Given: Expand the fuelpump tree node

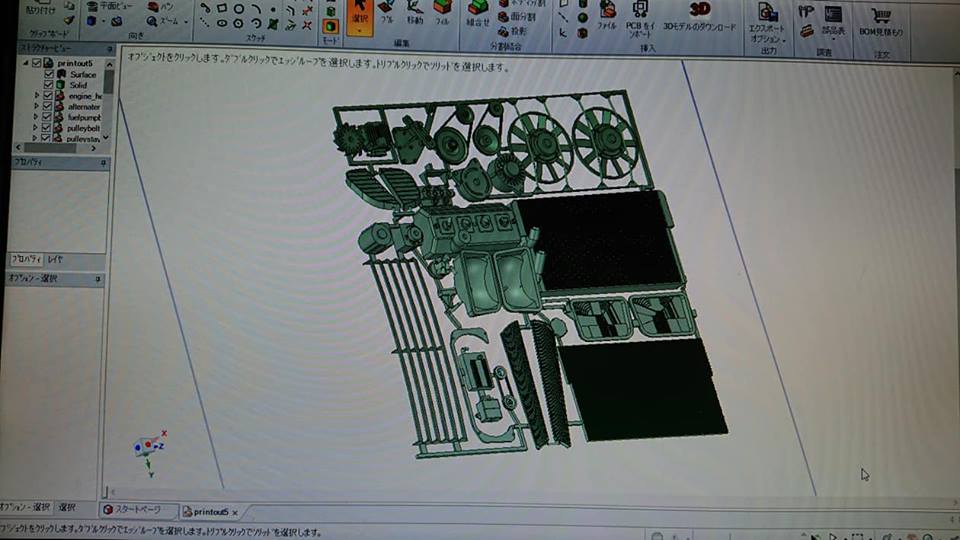Looking at the screenshot, I should 36,117.
